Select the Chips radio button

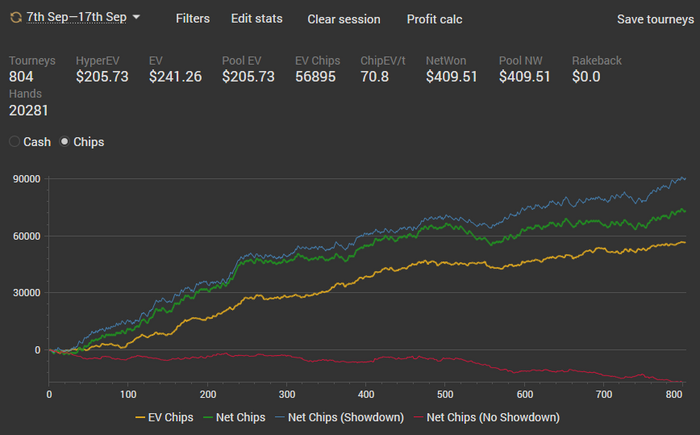[x=65, y=142]
